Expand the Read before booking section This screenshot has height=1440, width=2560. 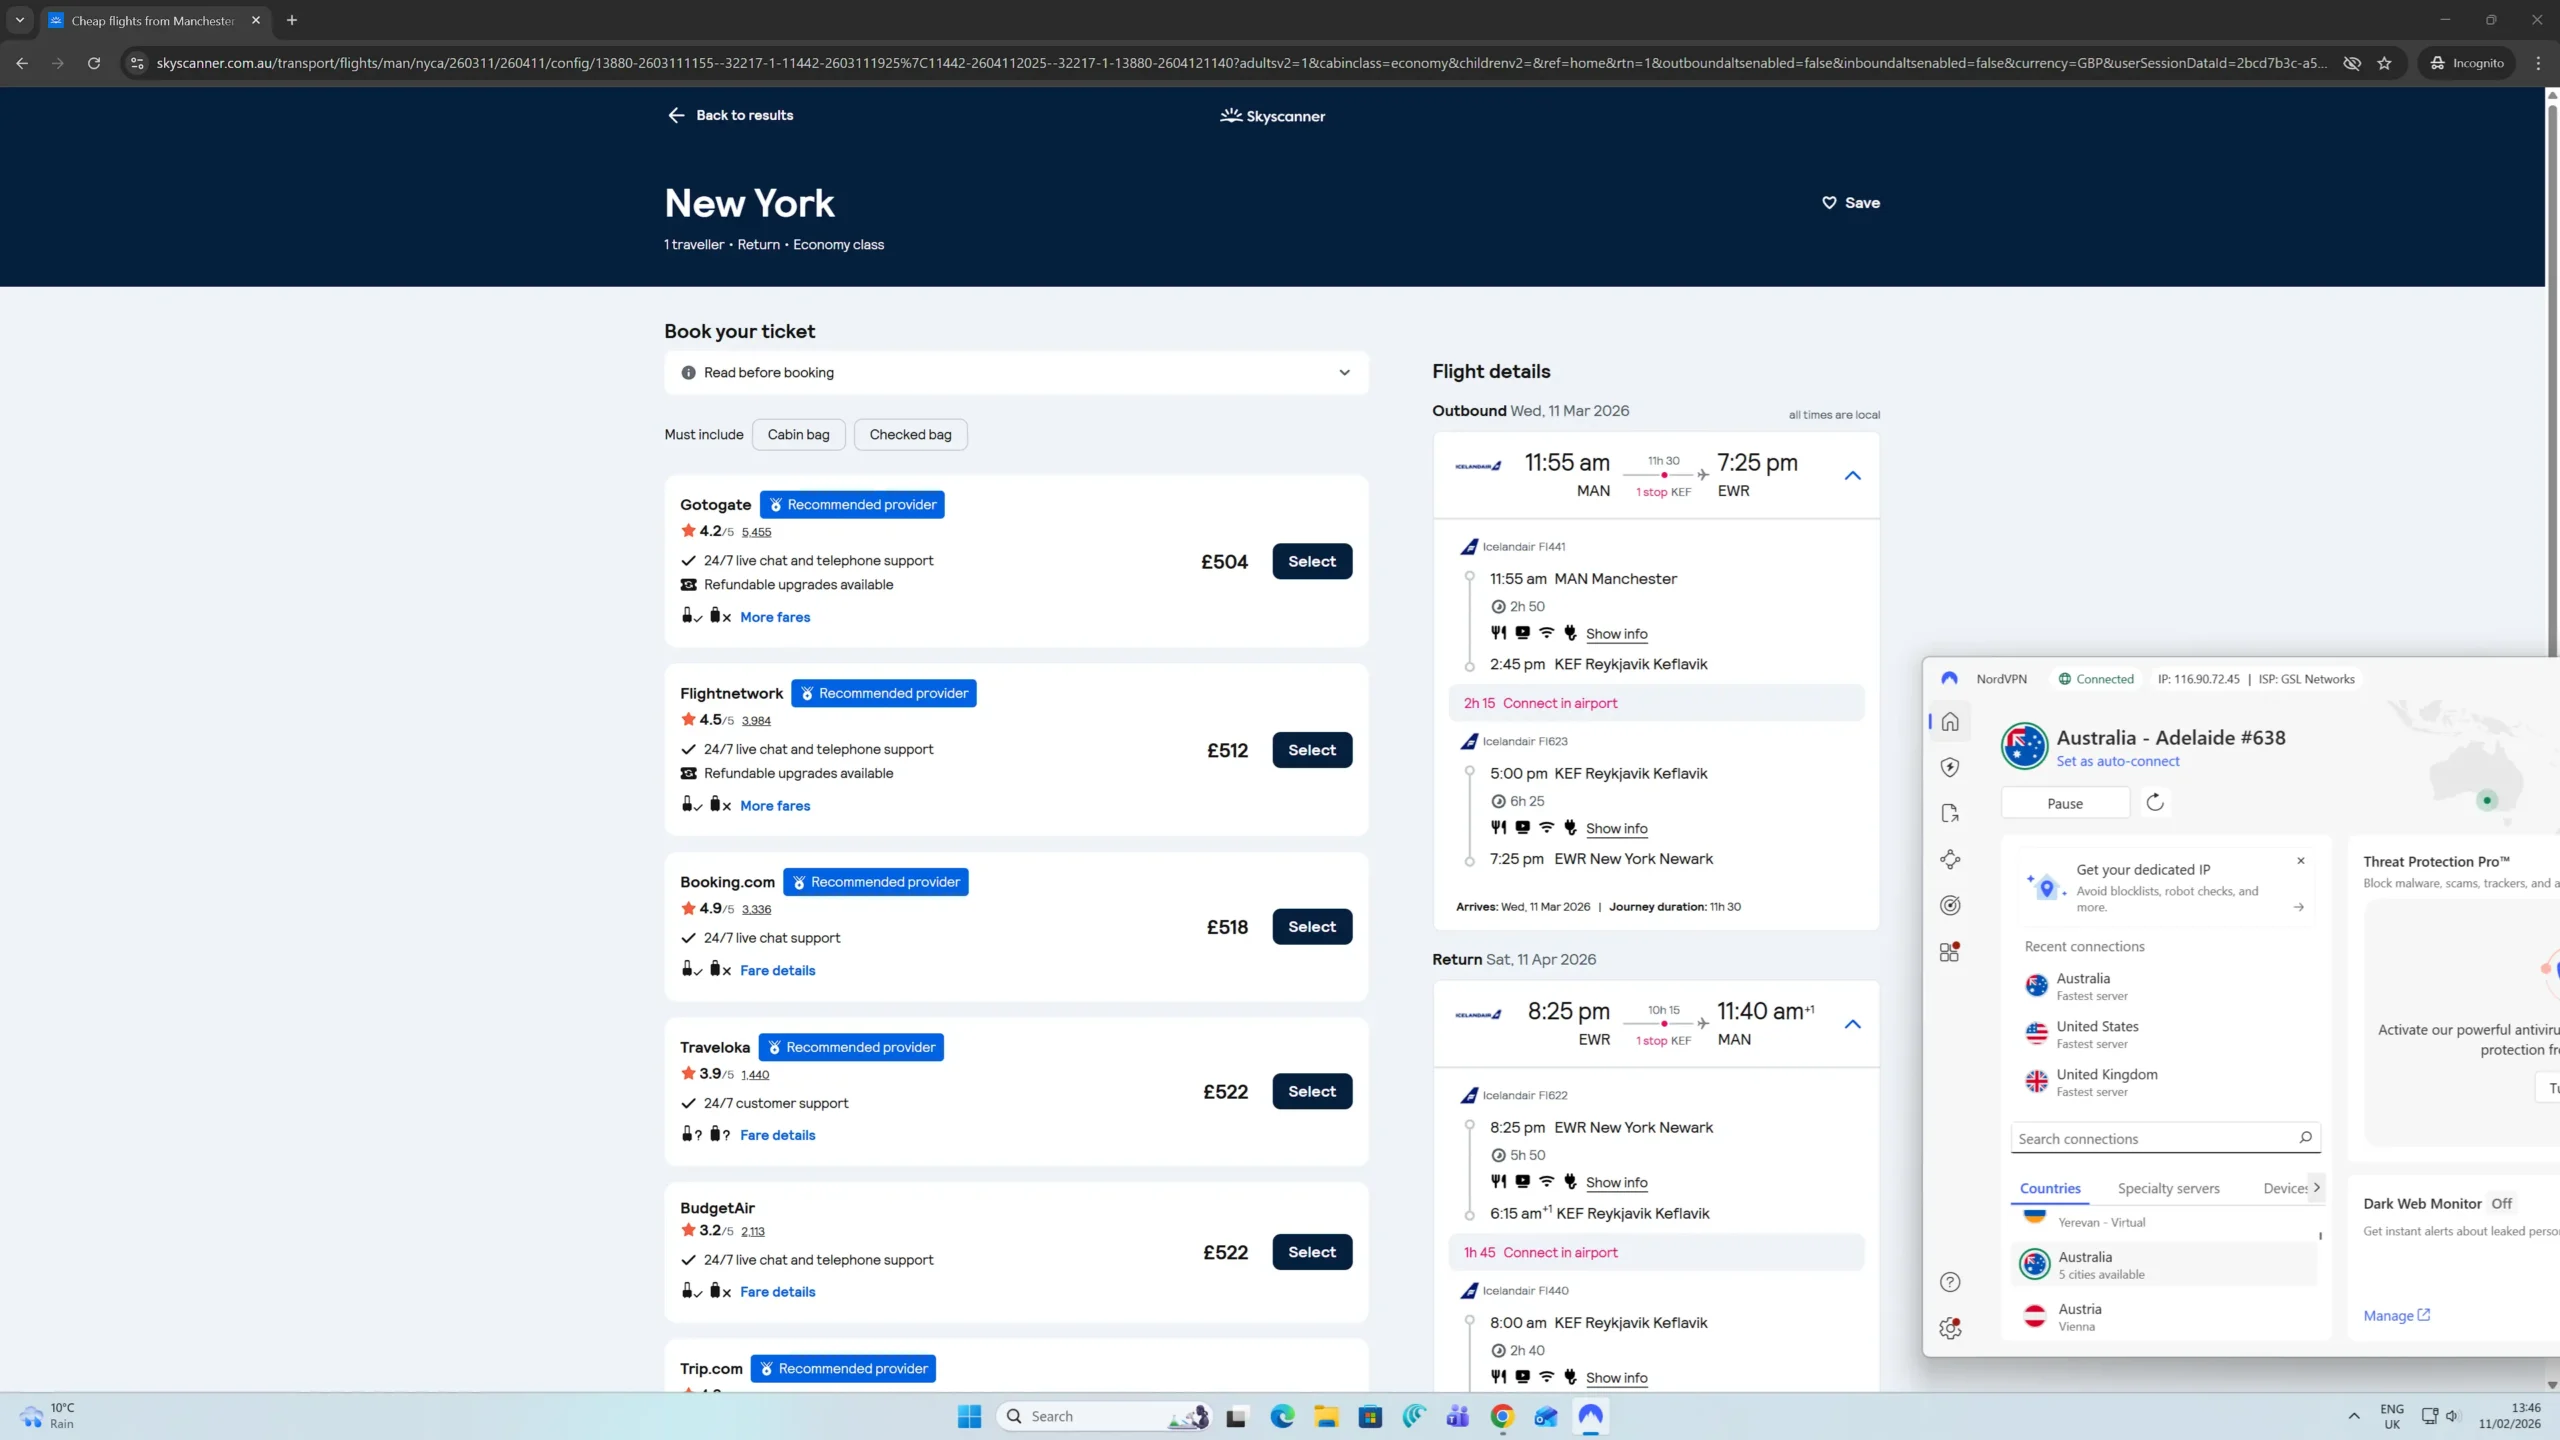(1016, 373)
